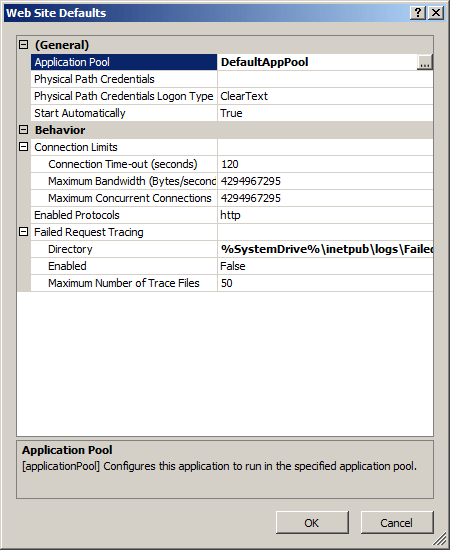Screen dimensions: 450x550
Task: Open the Application Pool browse ellipsis button
Action: point(424,62)
